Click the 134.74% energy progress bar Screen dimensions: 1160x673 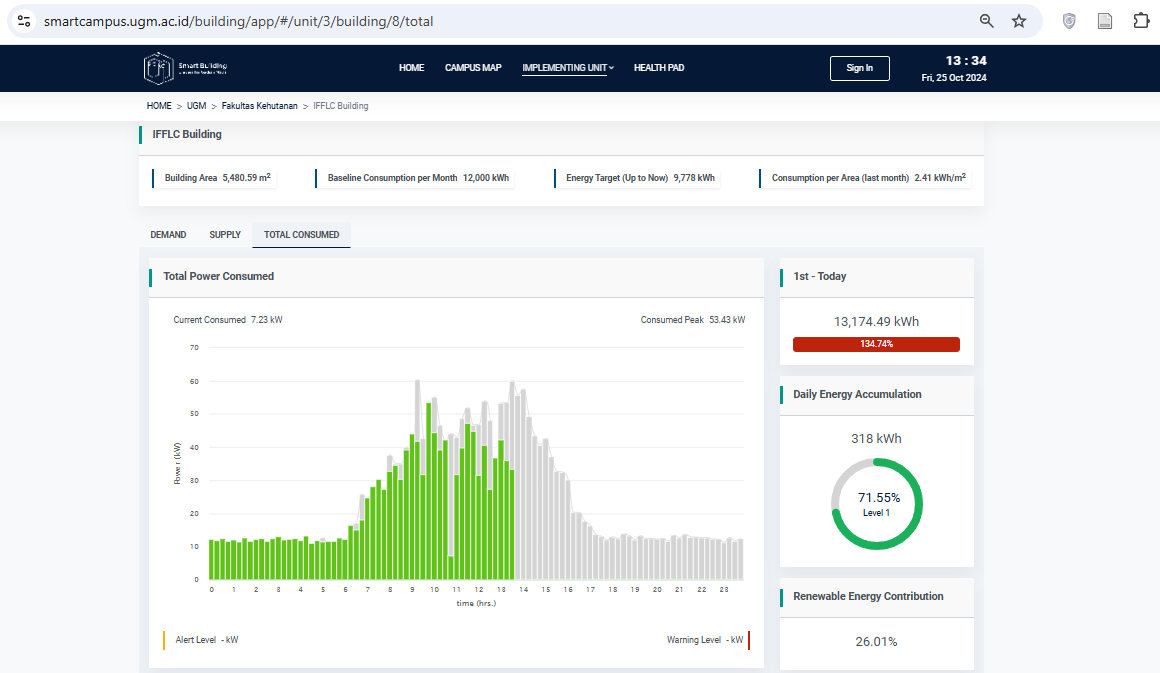(x=876, y=343)
